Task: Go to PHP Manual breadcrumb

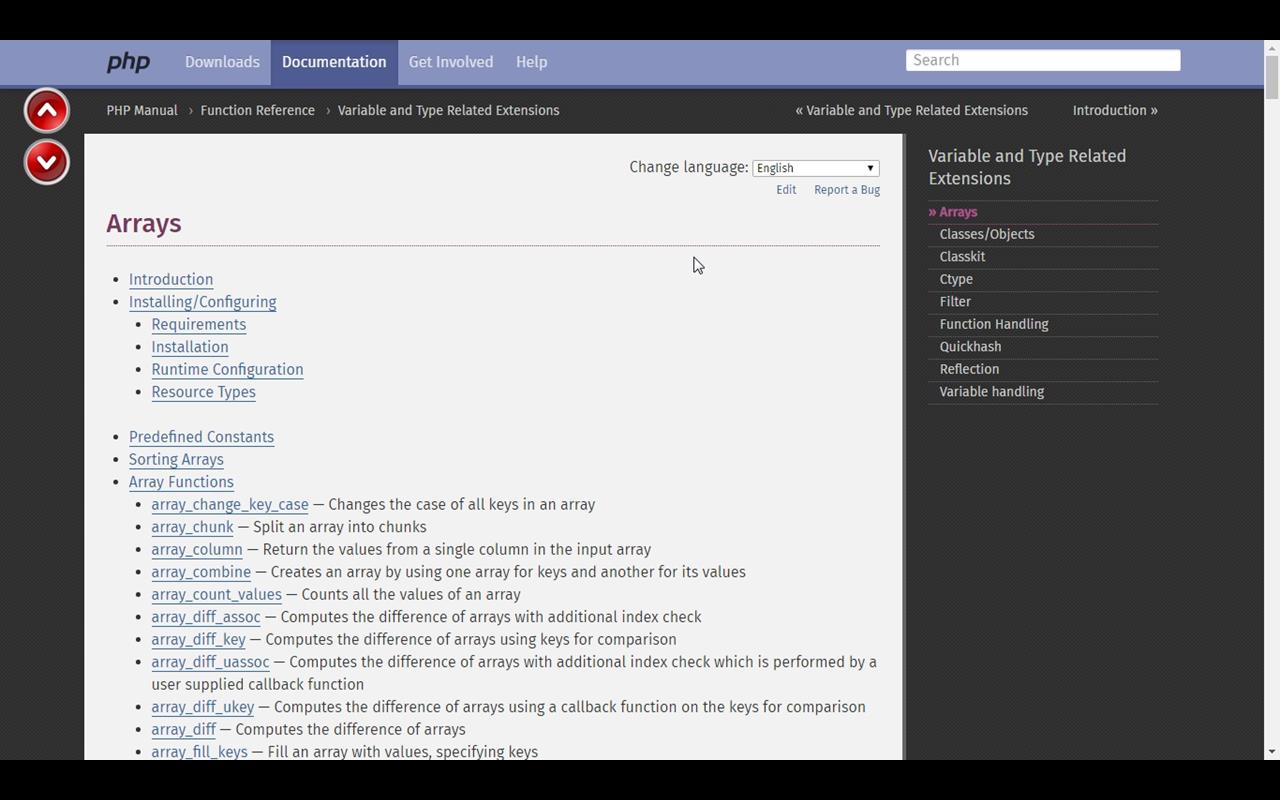Action: pyautogui.click(x=142, y=110)
